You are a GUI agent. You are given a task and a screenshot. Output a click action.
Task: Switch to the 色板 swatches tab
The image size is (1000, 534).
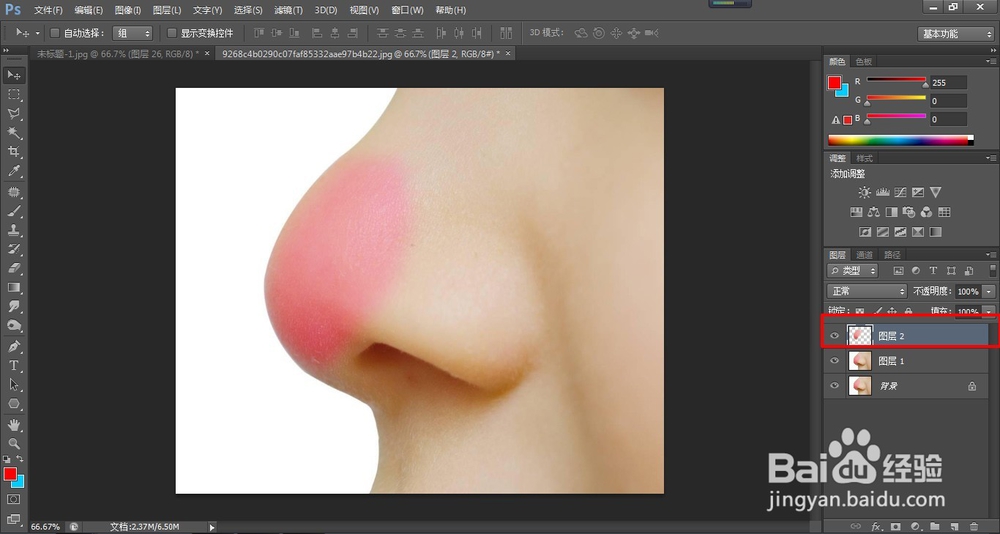click(864, 61)
